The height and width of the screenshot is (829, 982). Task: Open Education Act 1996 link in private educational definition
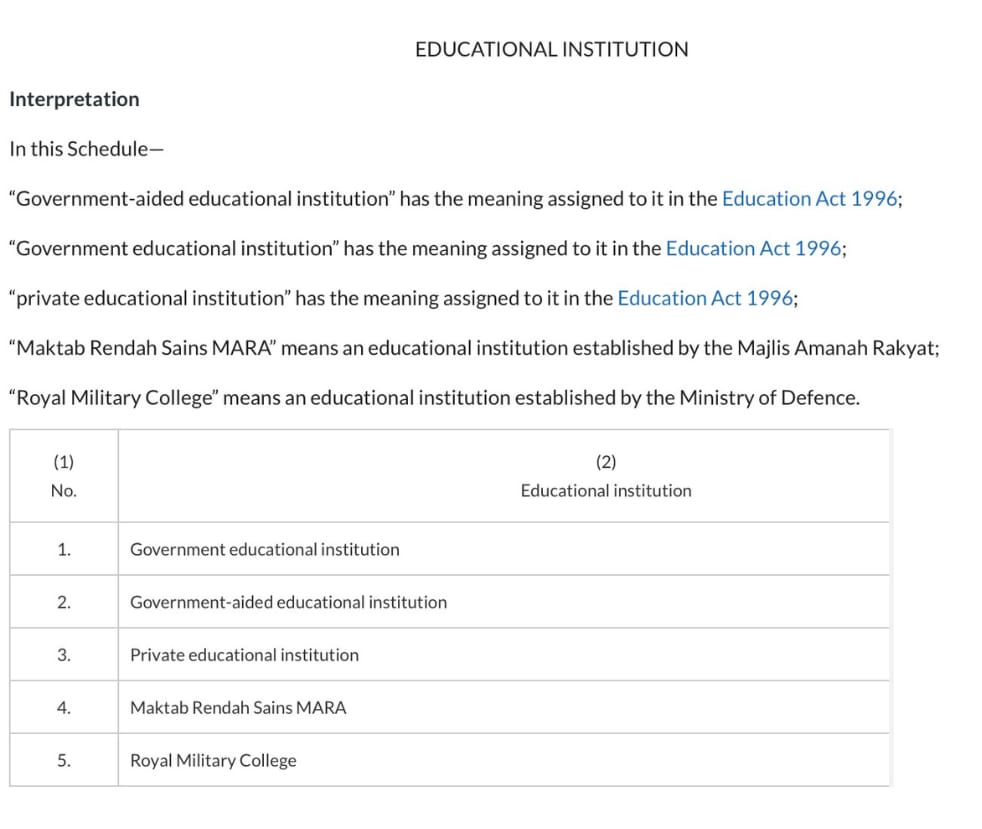pyautogui.click(x=706, y=298)
